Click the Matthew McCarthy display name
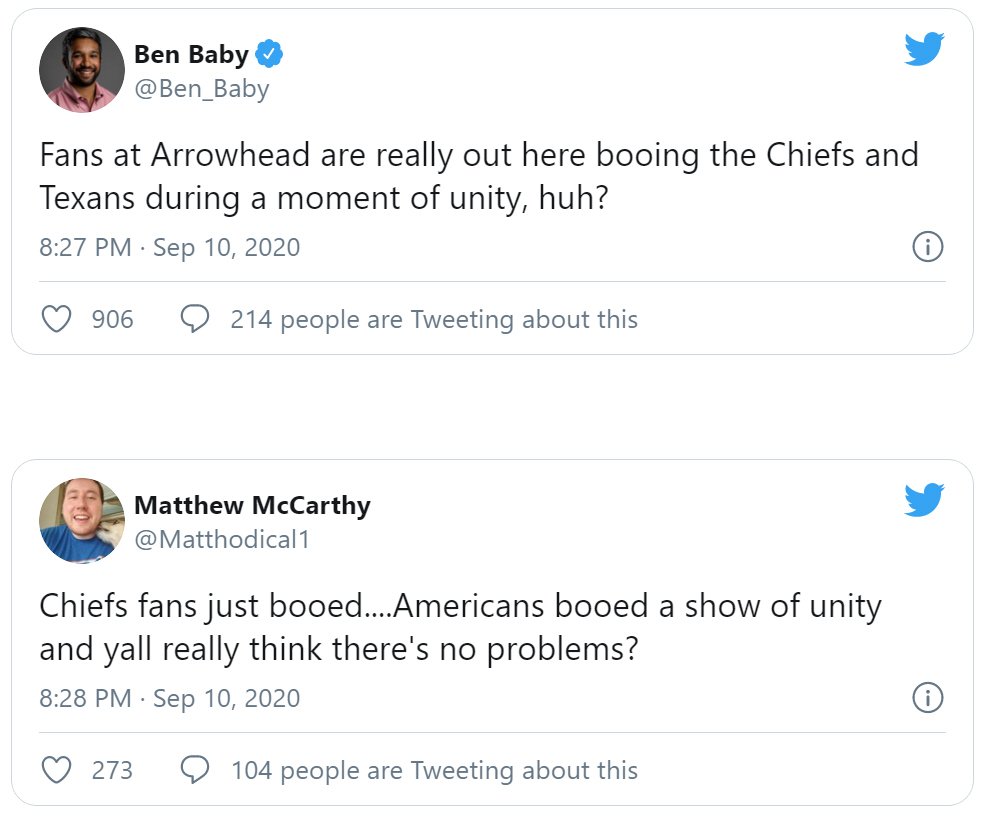Image resolution: width=982 pixels, height=814 pixels. pos(252,505)
